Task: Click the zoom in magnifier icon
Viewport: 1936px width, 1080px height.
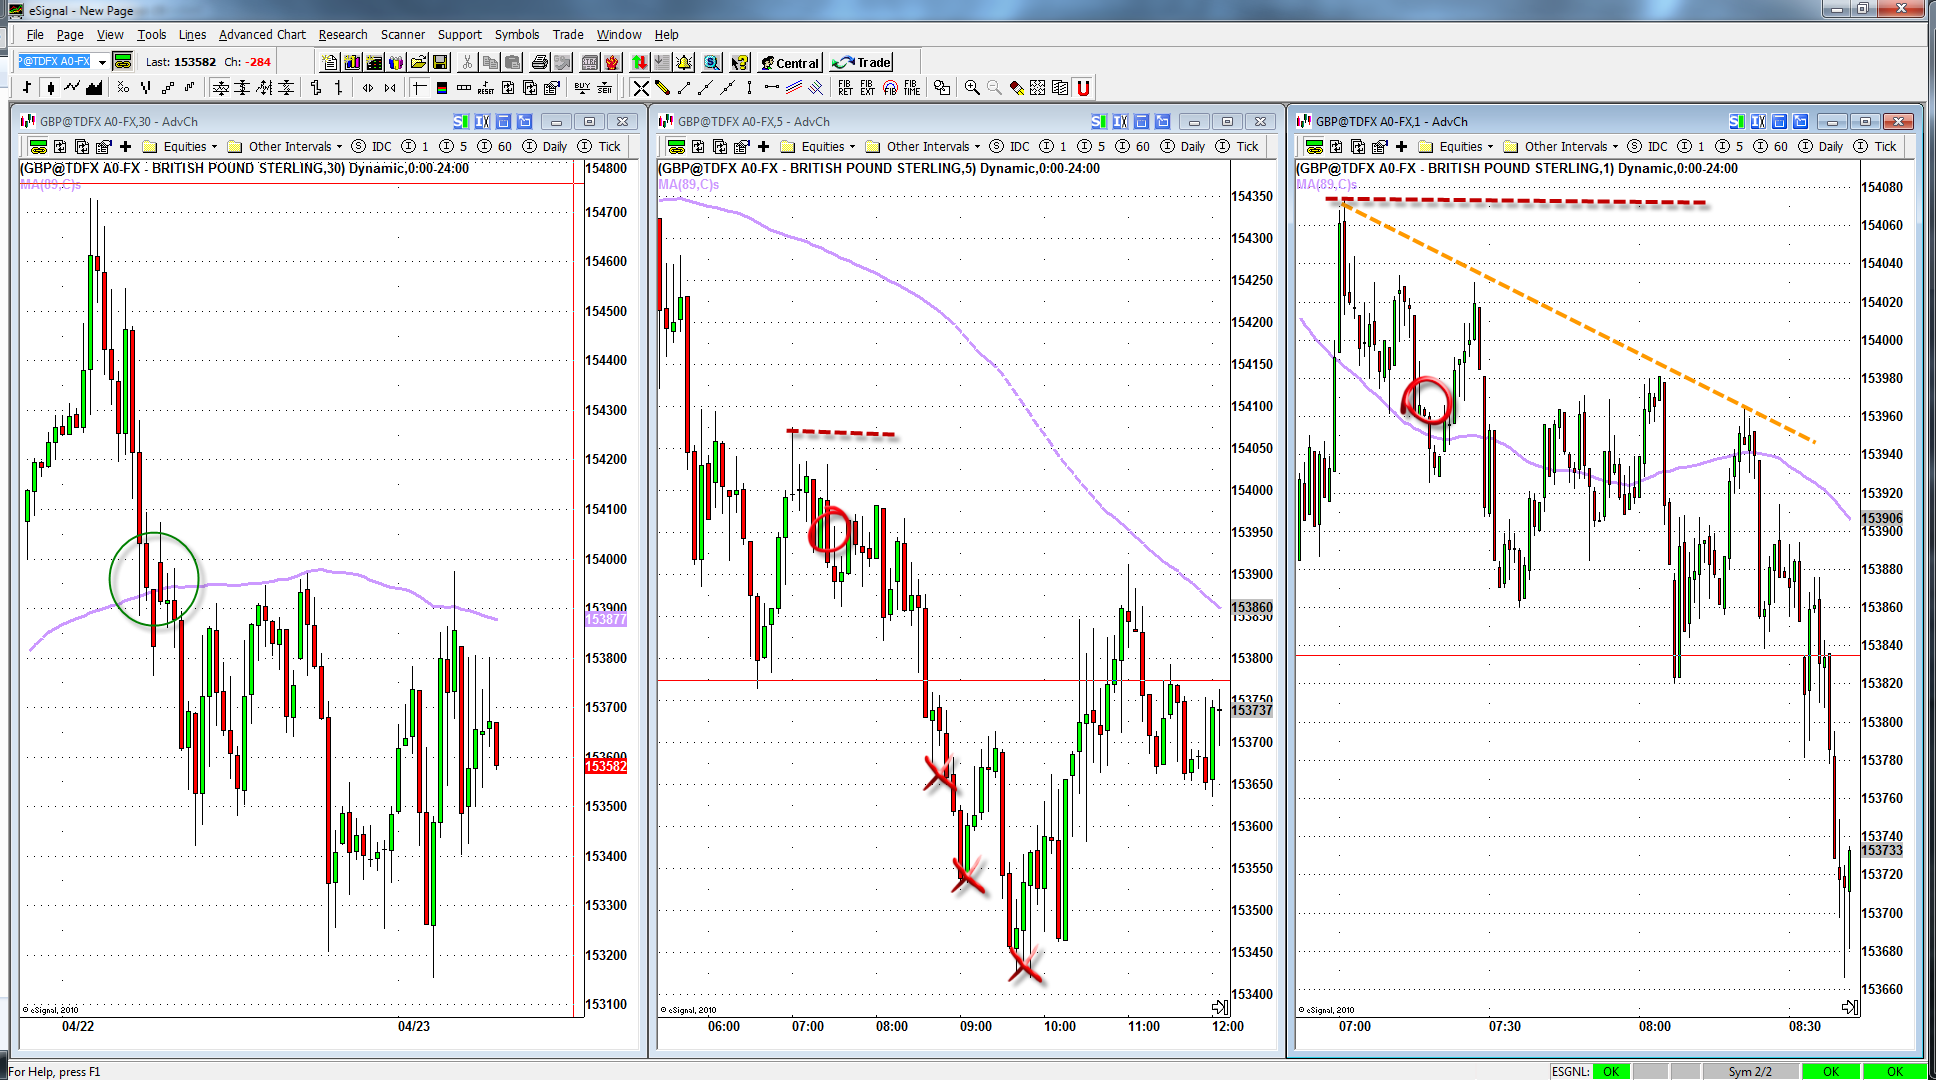Action: pyautogui.click(x=972, y=88)
